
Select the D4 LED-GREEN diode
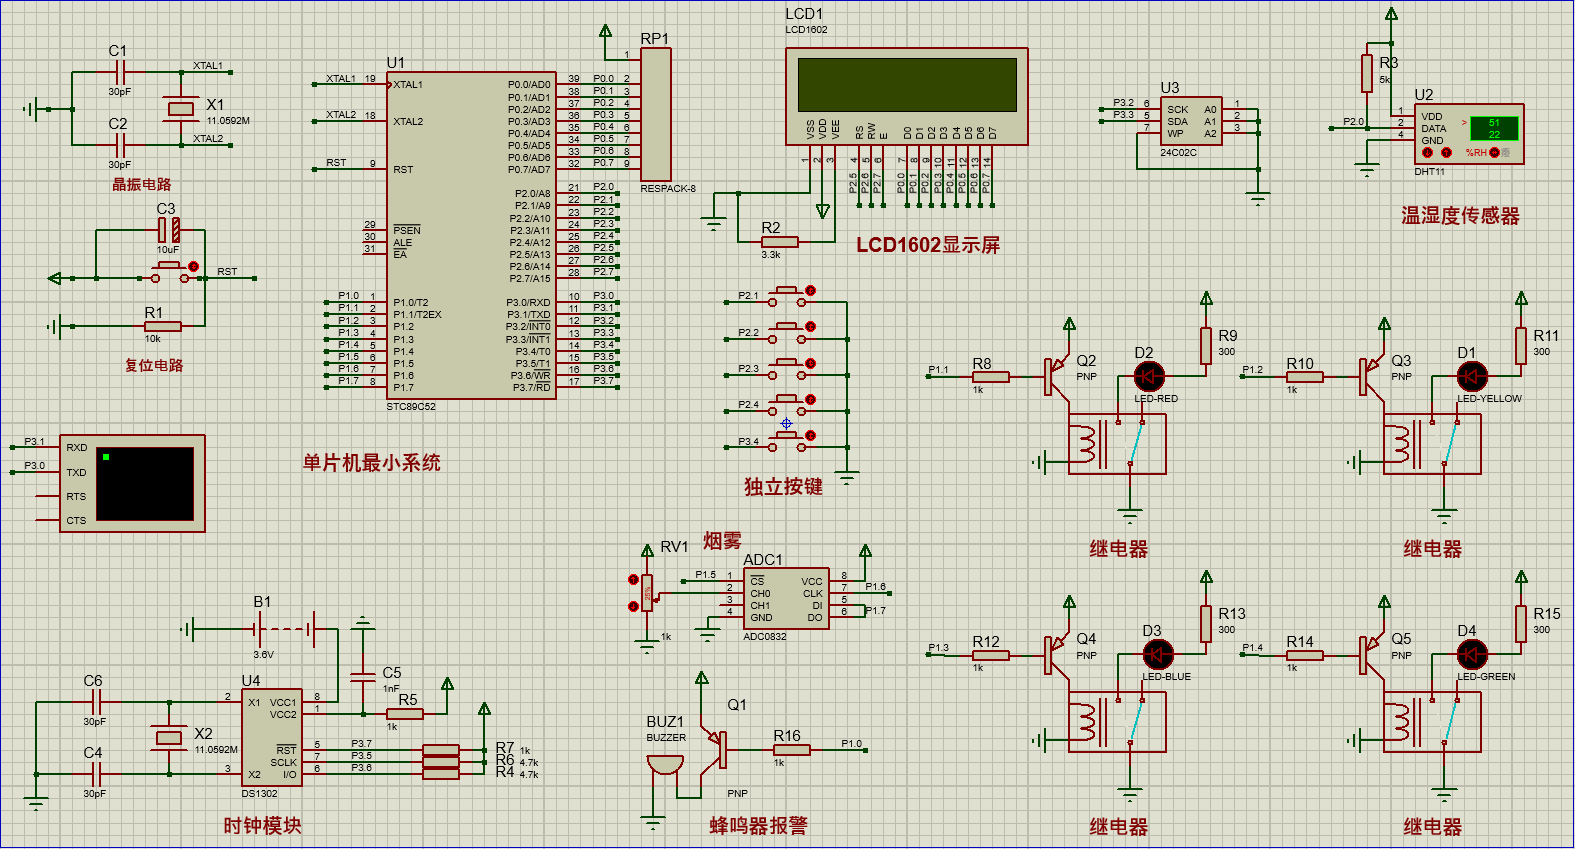1472,655
